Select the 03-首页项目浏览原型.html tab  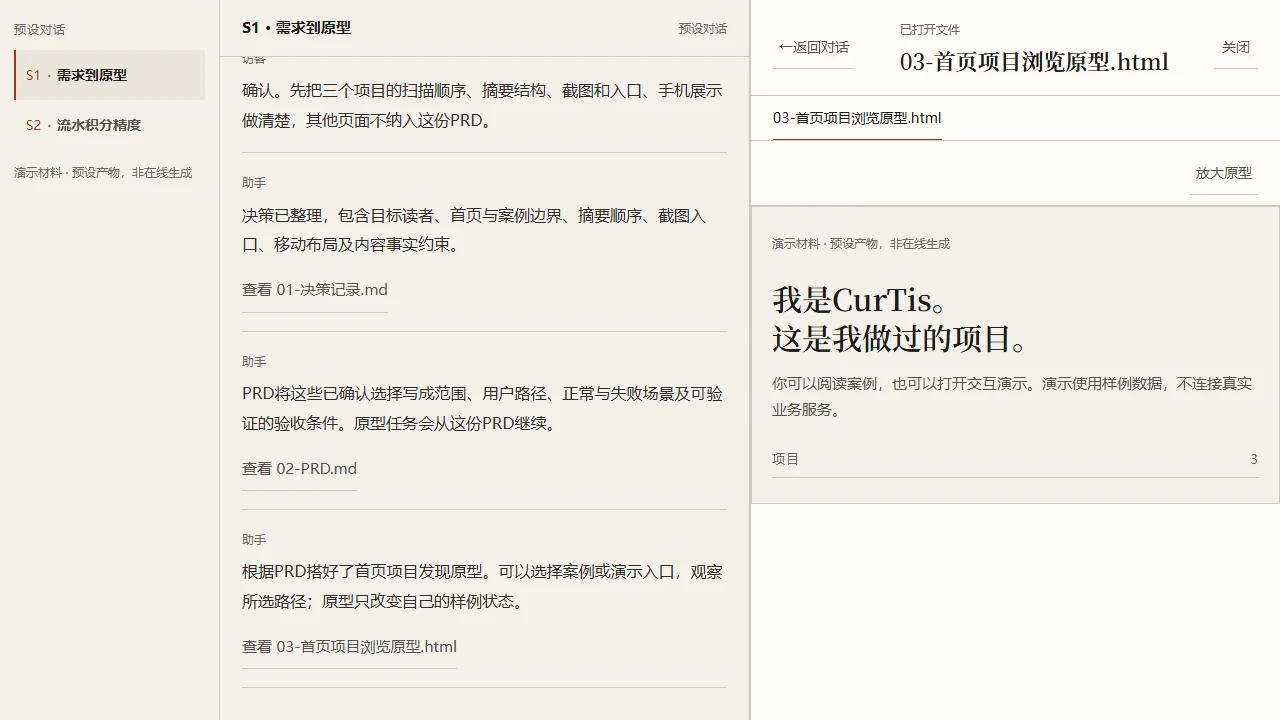[x=857, y=118]
